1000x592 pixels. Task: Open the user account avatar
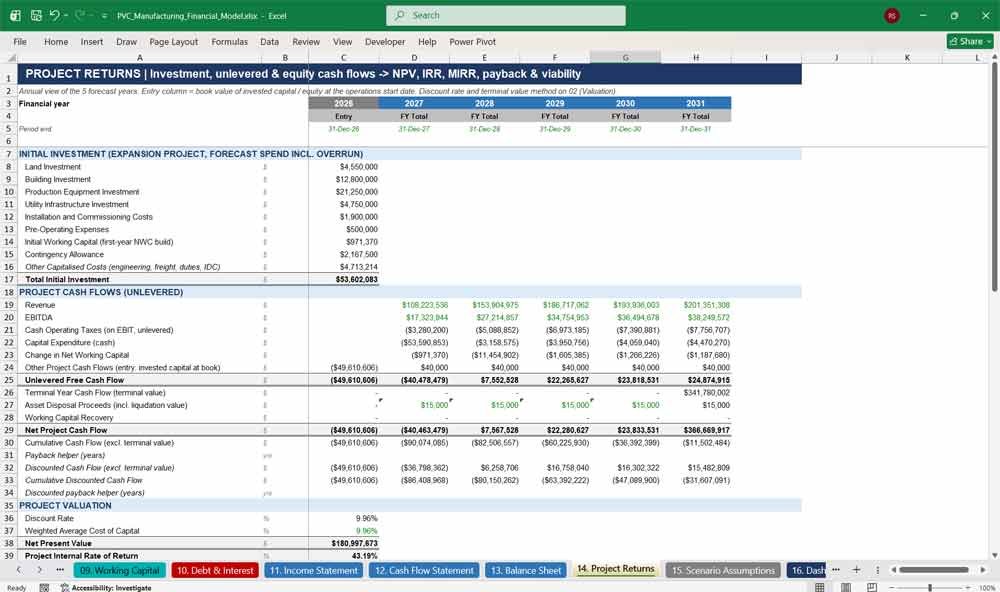[892, 15]
